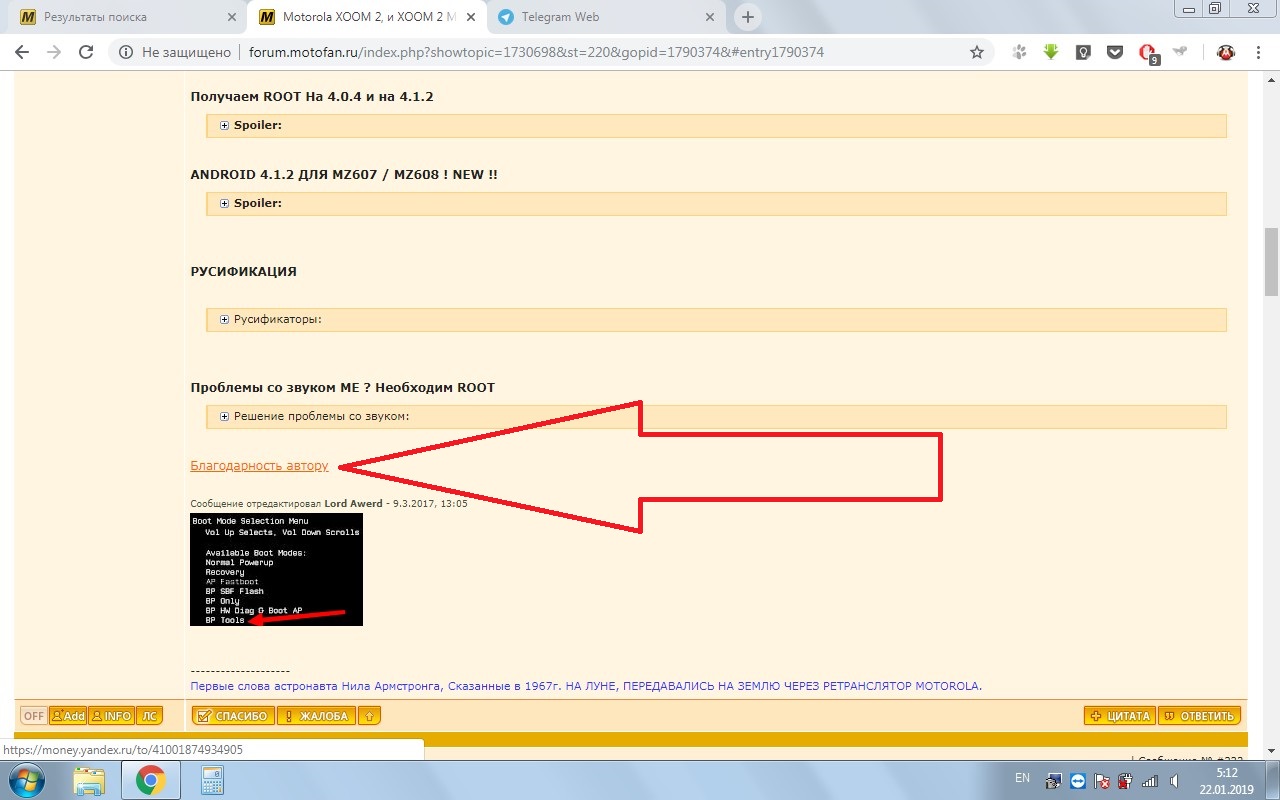Open the gray bird extension
This screenshot has height=800, width=1280.
tap(1180, 52)
